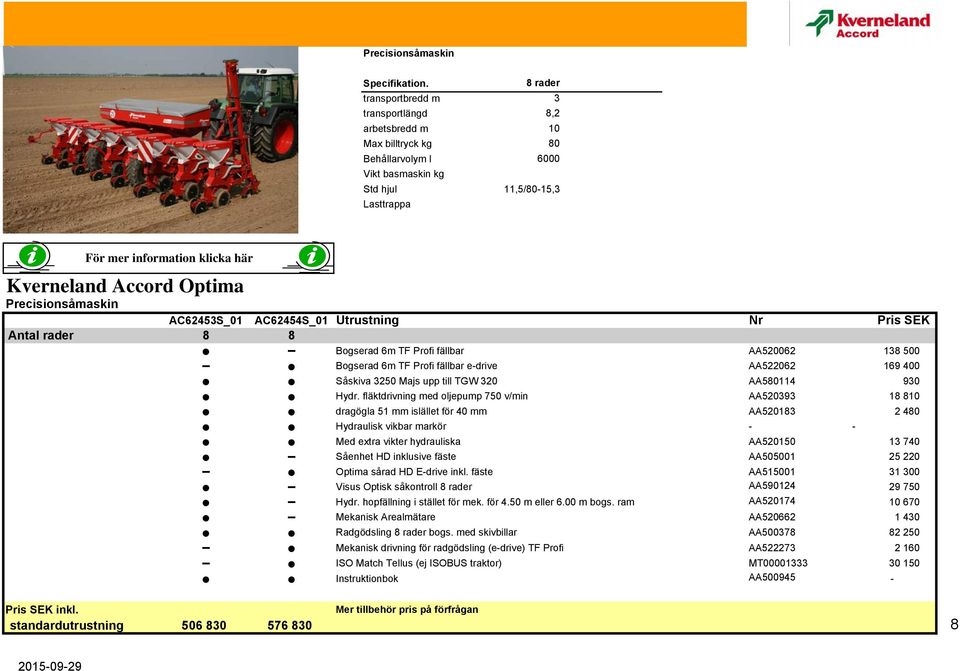Select Behållarvolym value 6000
Screen dimensions: 960x671
pos(548,159)
